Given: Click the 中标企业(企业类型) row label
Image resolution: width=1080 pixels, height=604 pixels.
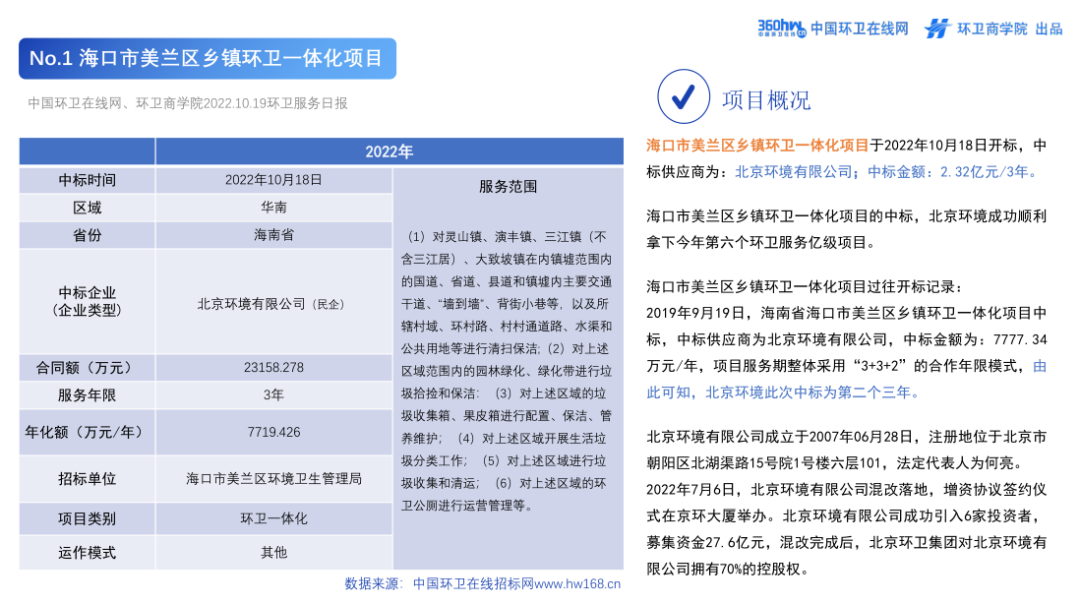Looking at the screenshot, I should click(x=87, y=302).
